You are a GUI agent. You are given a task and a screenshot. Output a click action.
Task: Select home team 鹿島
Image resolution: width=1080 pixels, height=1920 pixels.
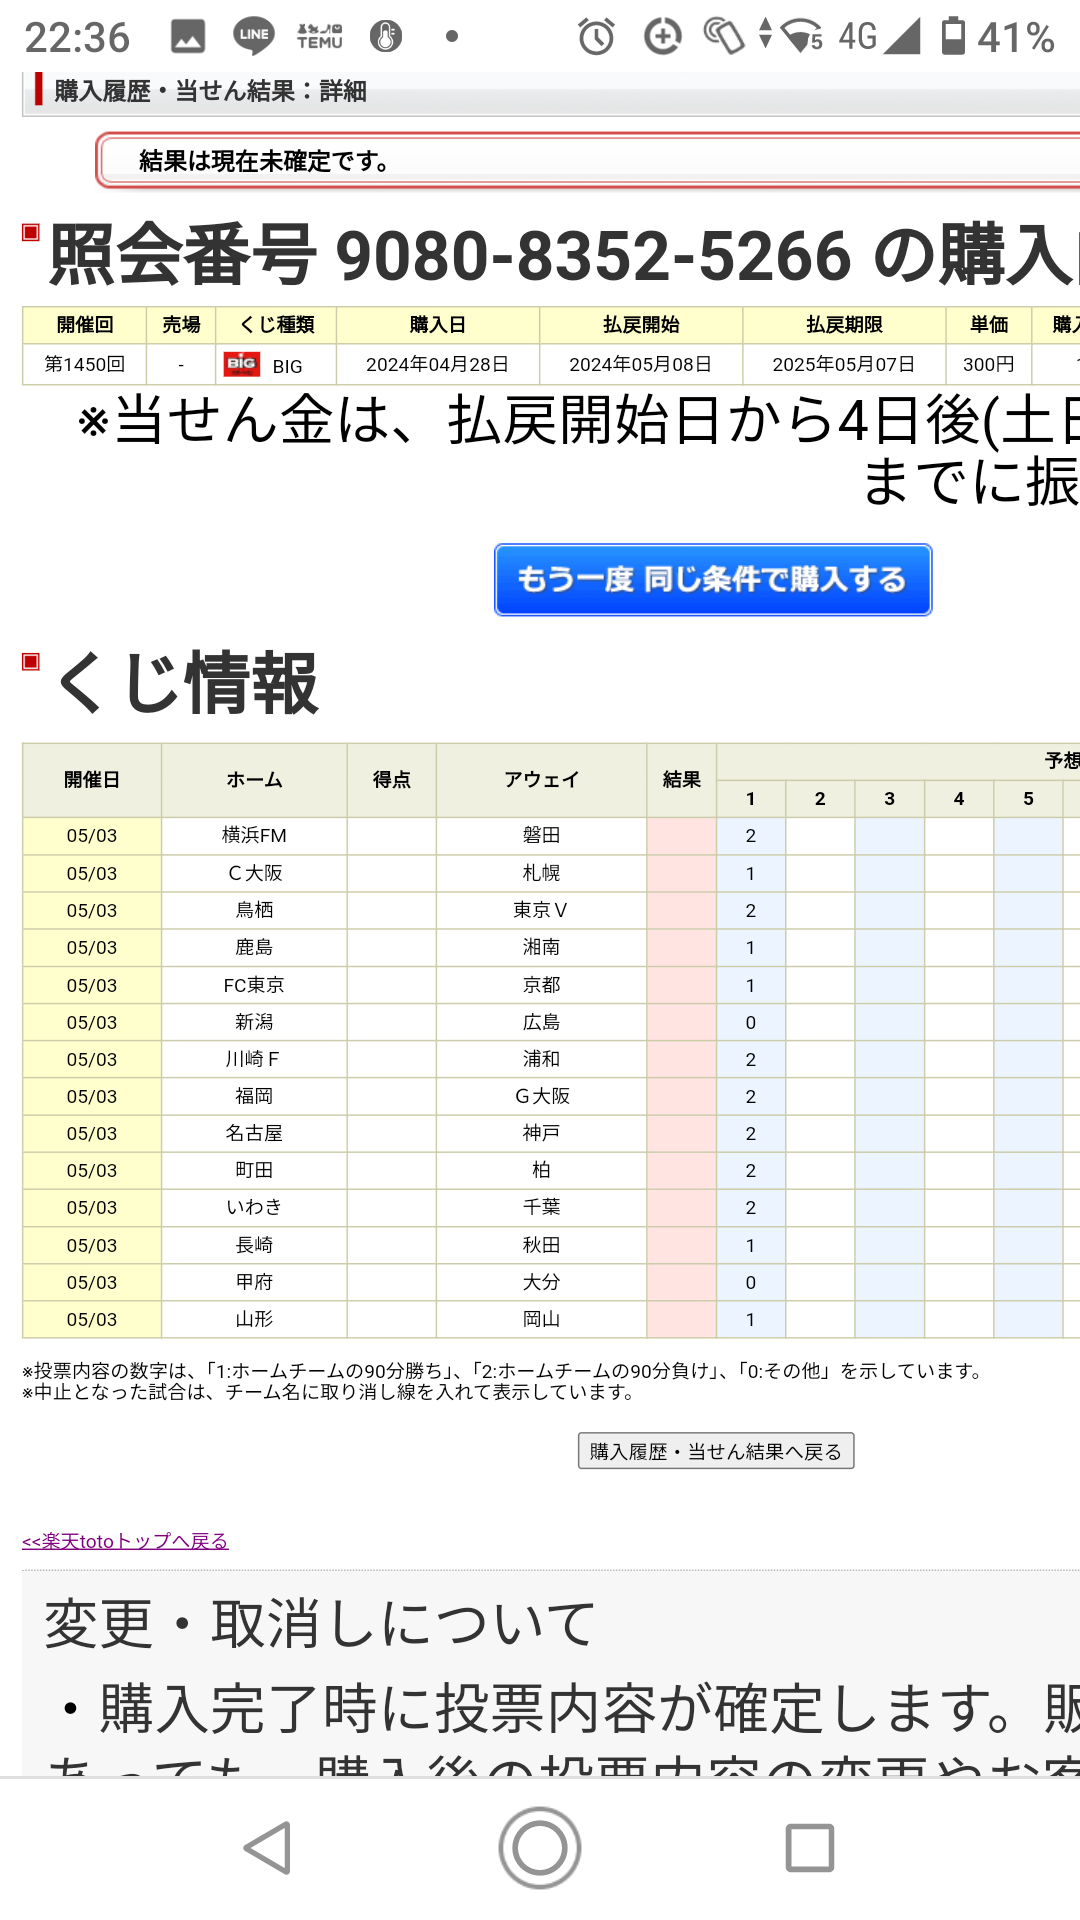click(254, 947)
